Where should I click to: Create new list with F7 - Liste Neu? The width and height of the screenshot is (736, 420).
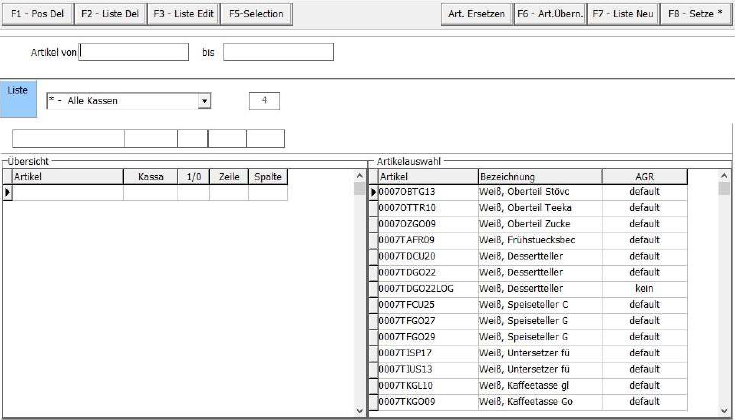coord(622,15)
